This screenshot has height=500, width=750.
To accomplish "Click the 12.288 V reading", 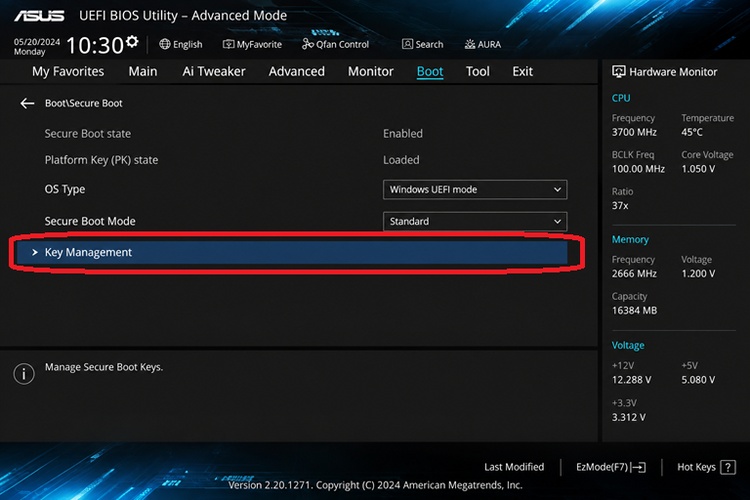I will [x=631, y=380].
